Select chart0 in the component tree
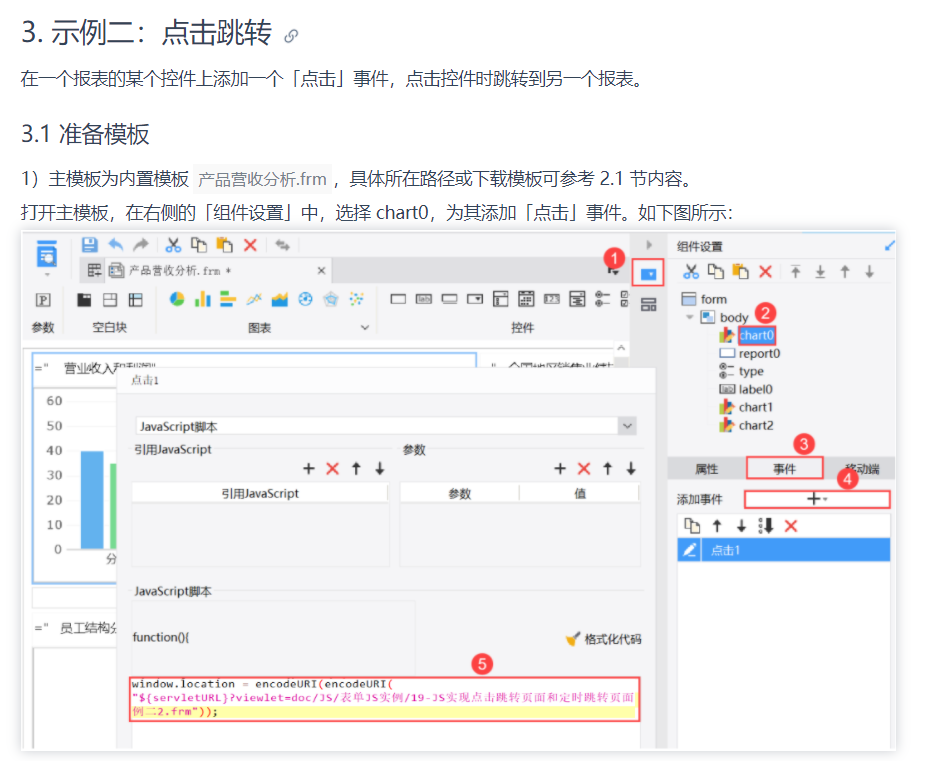The width and height of the screenshot is (943, 761). click(757, 335)
